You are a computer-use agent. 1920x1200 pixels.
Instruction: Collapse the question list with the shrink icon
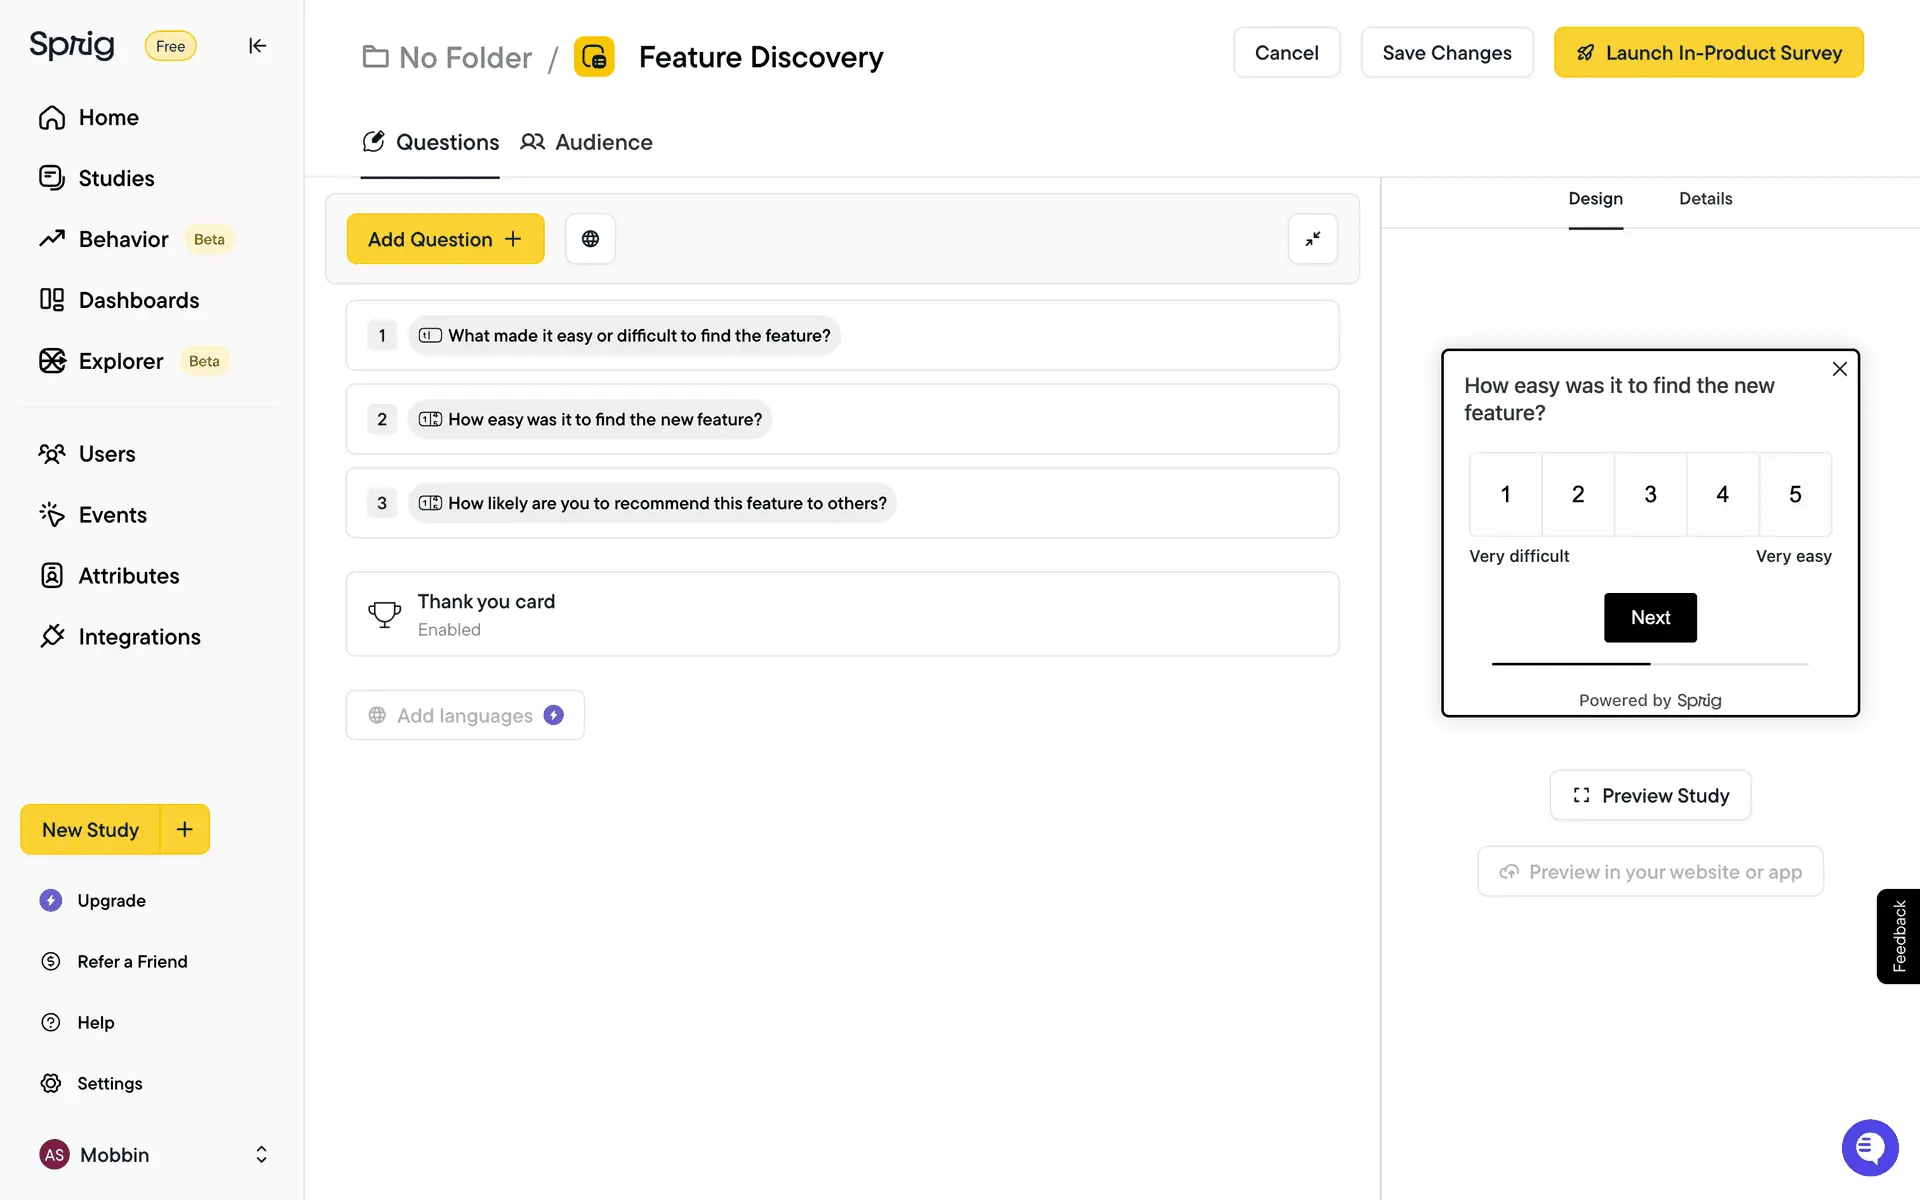tap(1312, 239)
